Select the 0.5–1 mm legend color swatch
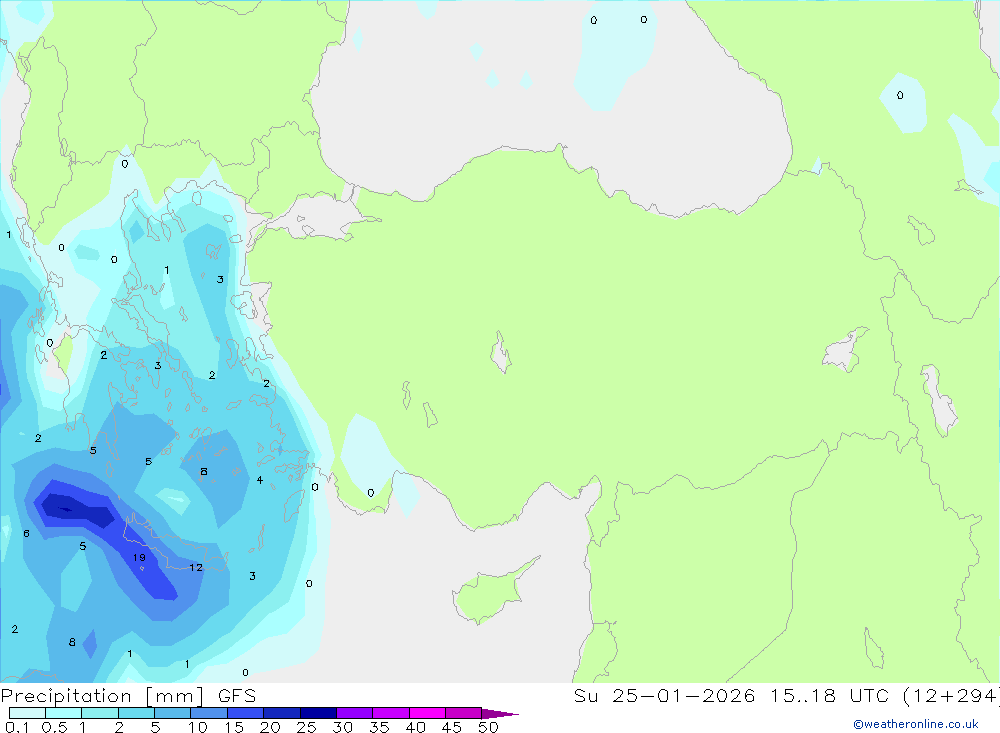1000x733 pixels. point(63,713)
